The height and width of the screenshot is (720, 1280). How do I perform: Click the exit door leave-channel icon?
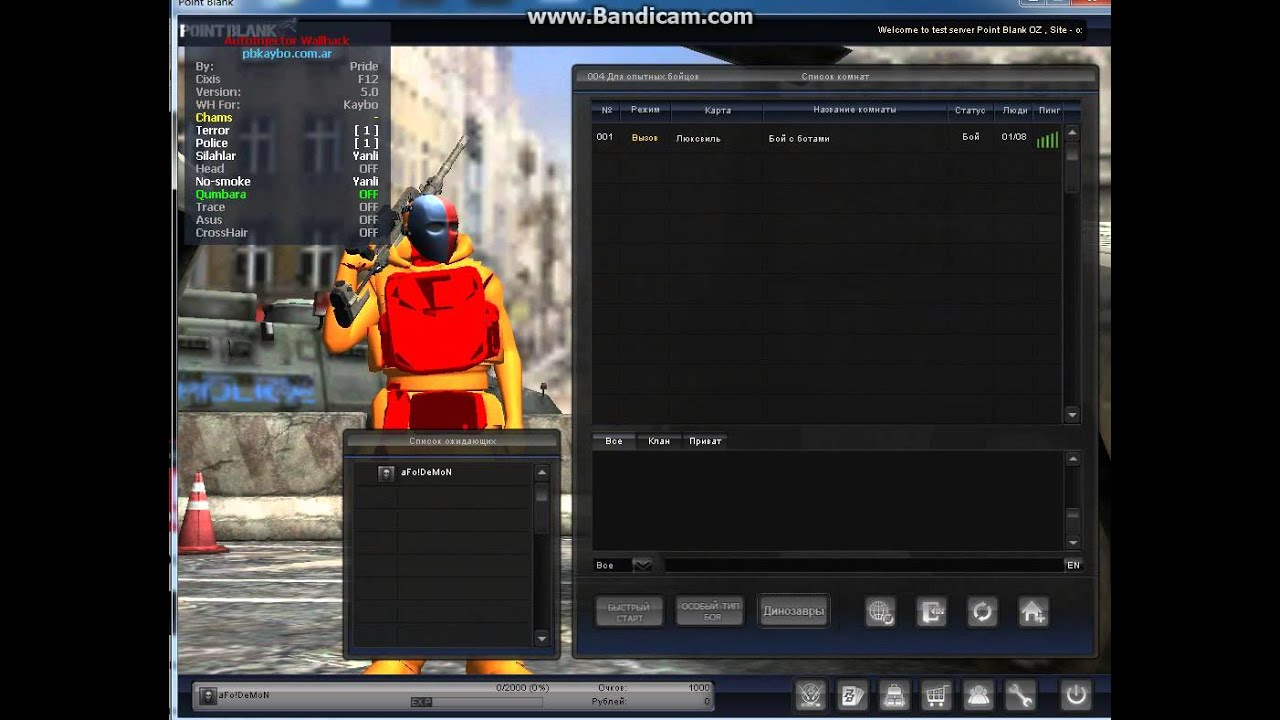(x=931, y=612)
